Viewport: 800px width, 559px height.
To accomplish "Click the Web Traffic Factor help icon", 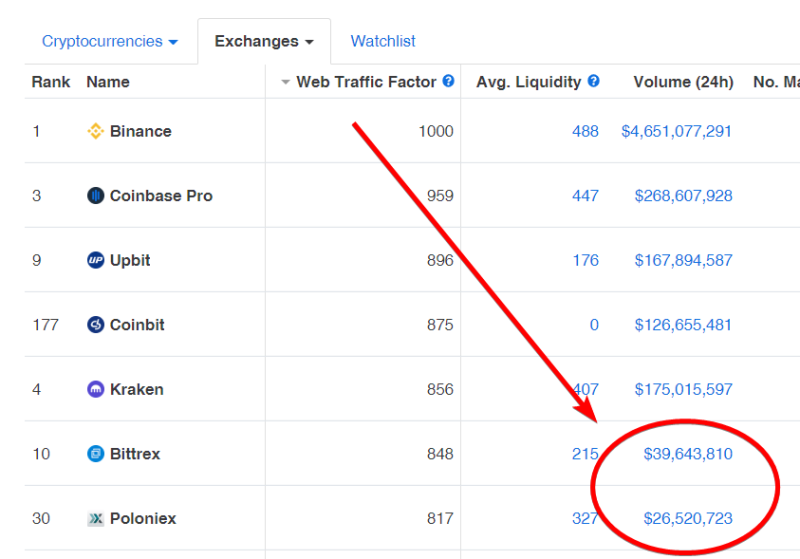I will [x=448, y=81].
